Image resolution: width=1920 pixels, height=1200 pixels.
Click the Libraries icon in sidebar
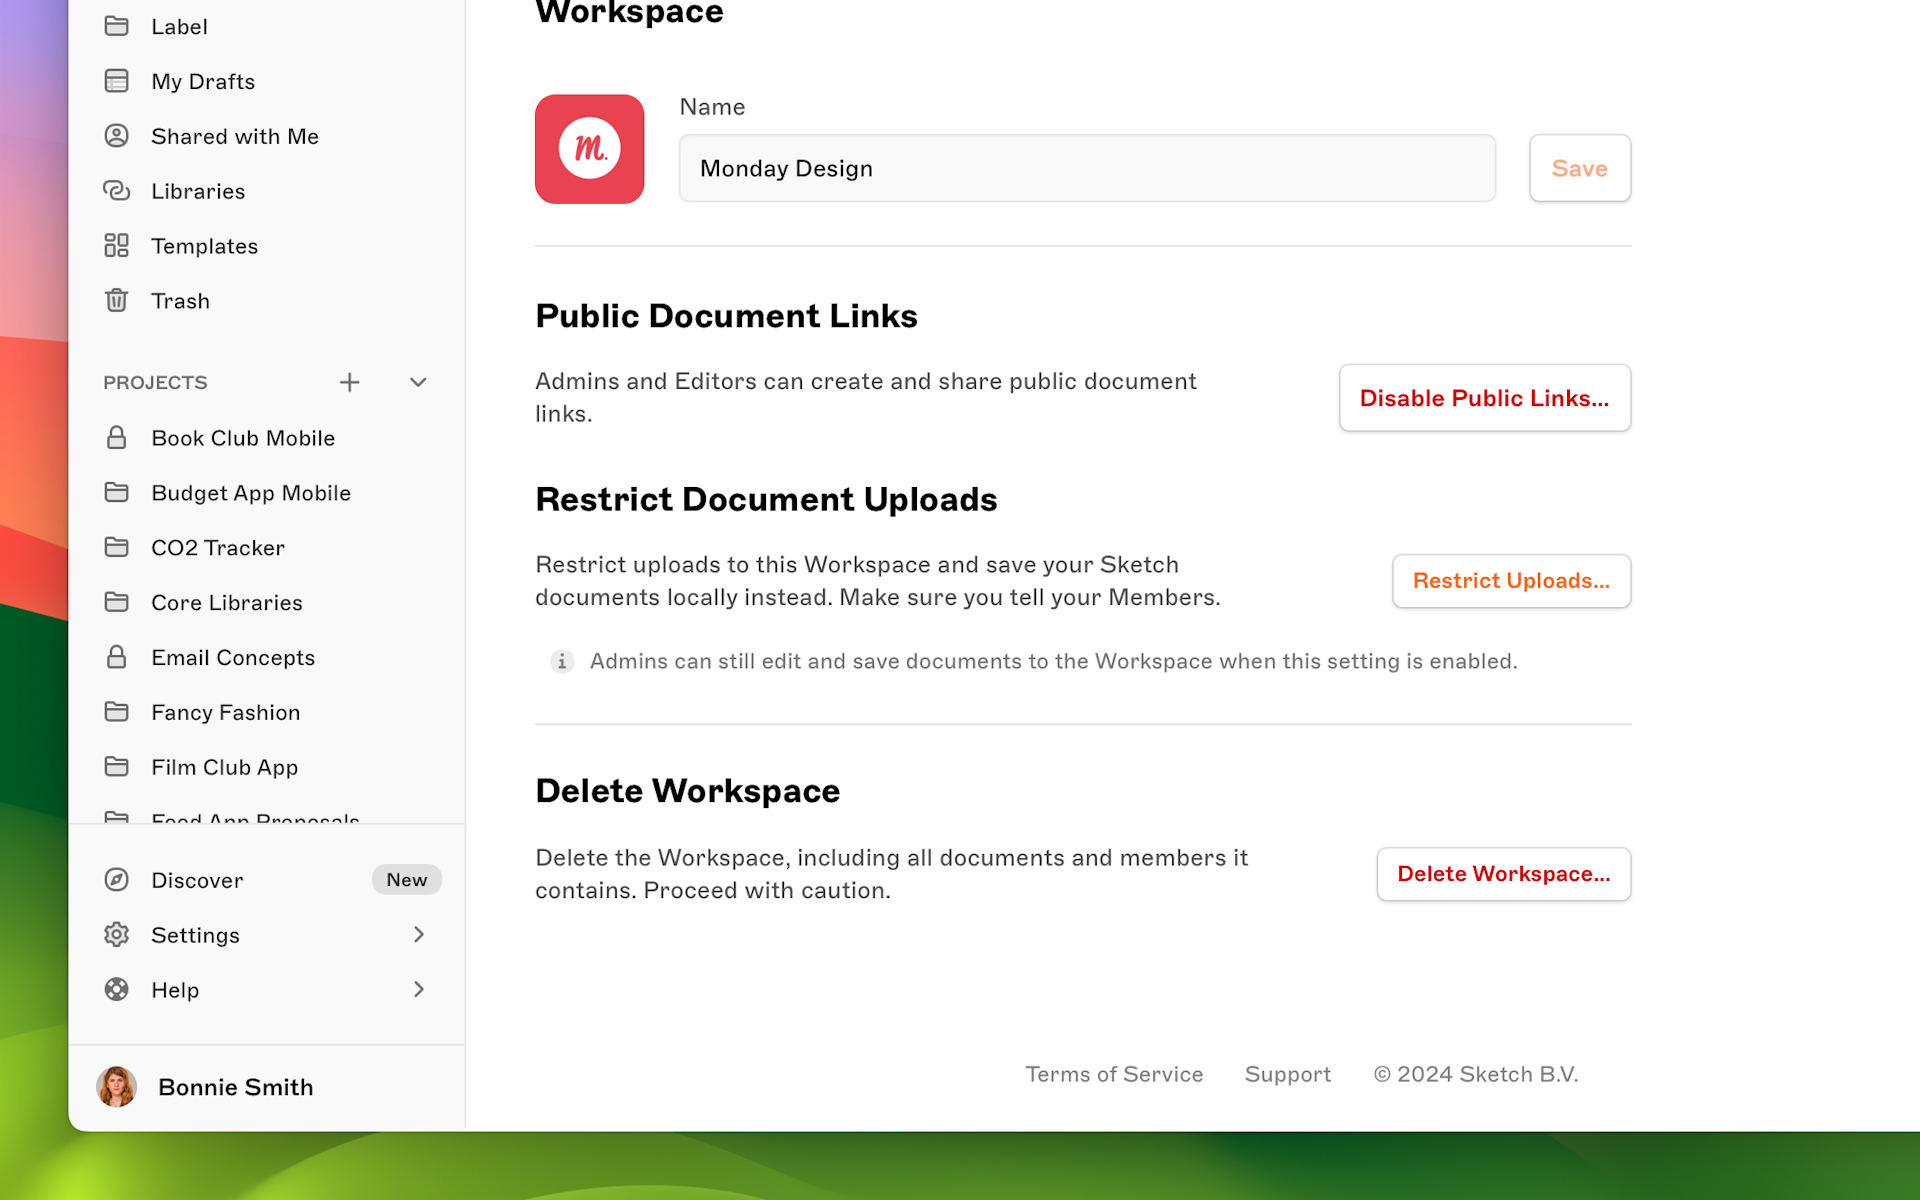117,191
